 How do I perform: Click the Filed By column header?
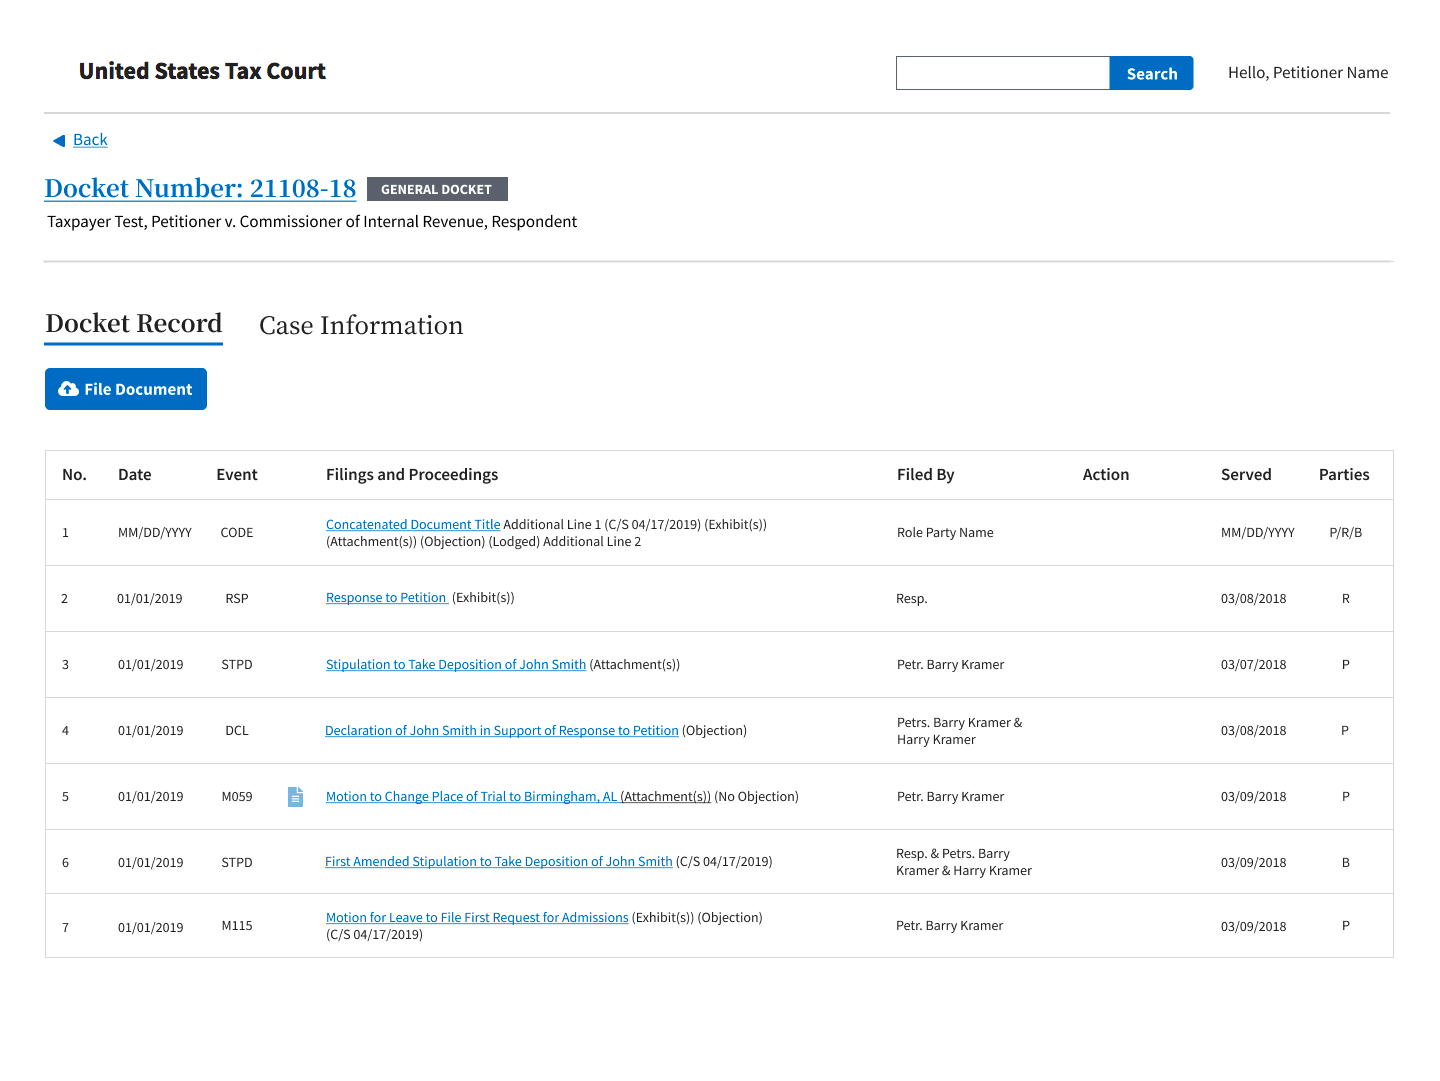(x=925, y=475)
